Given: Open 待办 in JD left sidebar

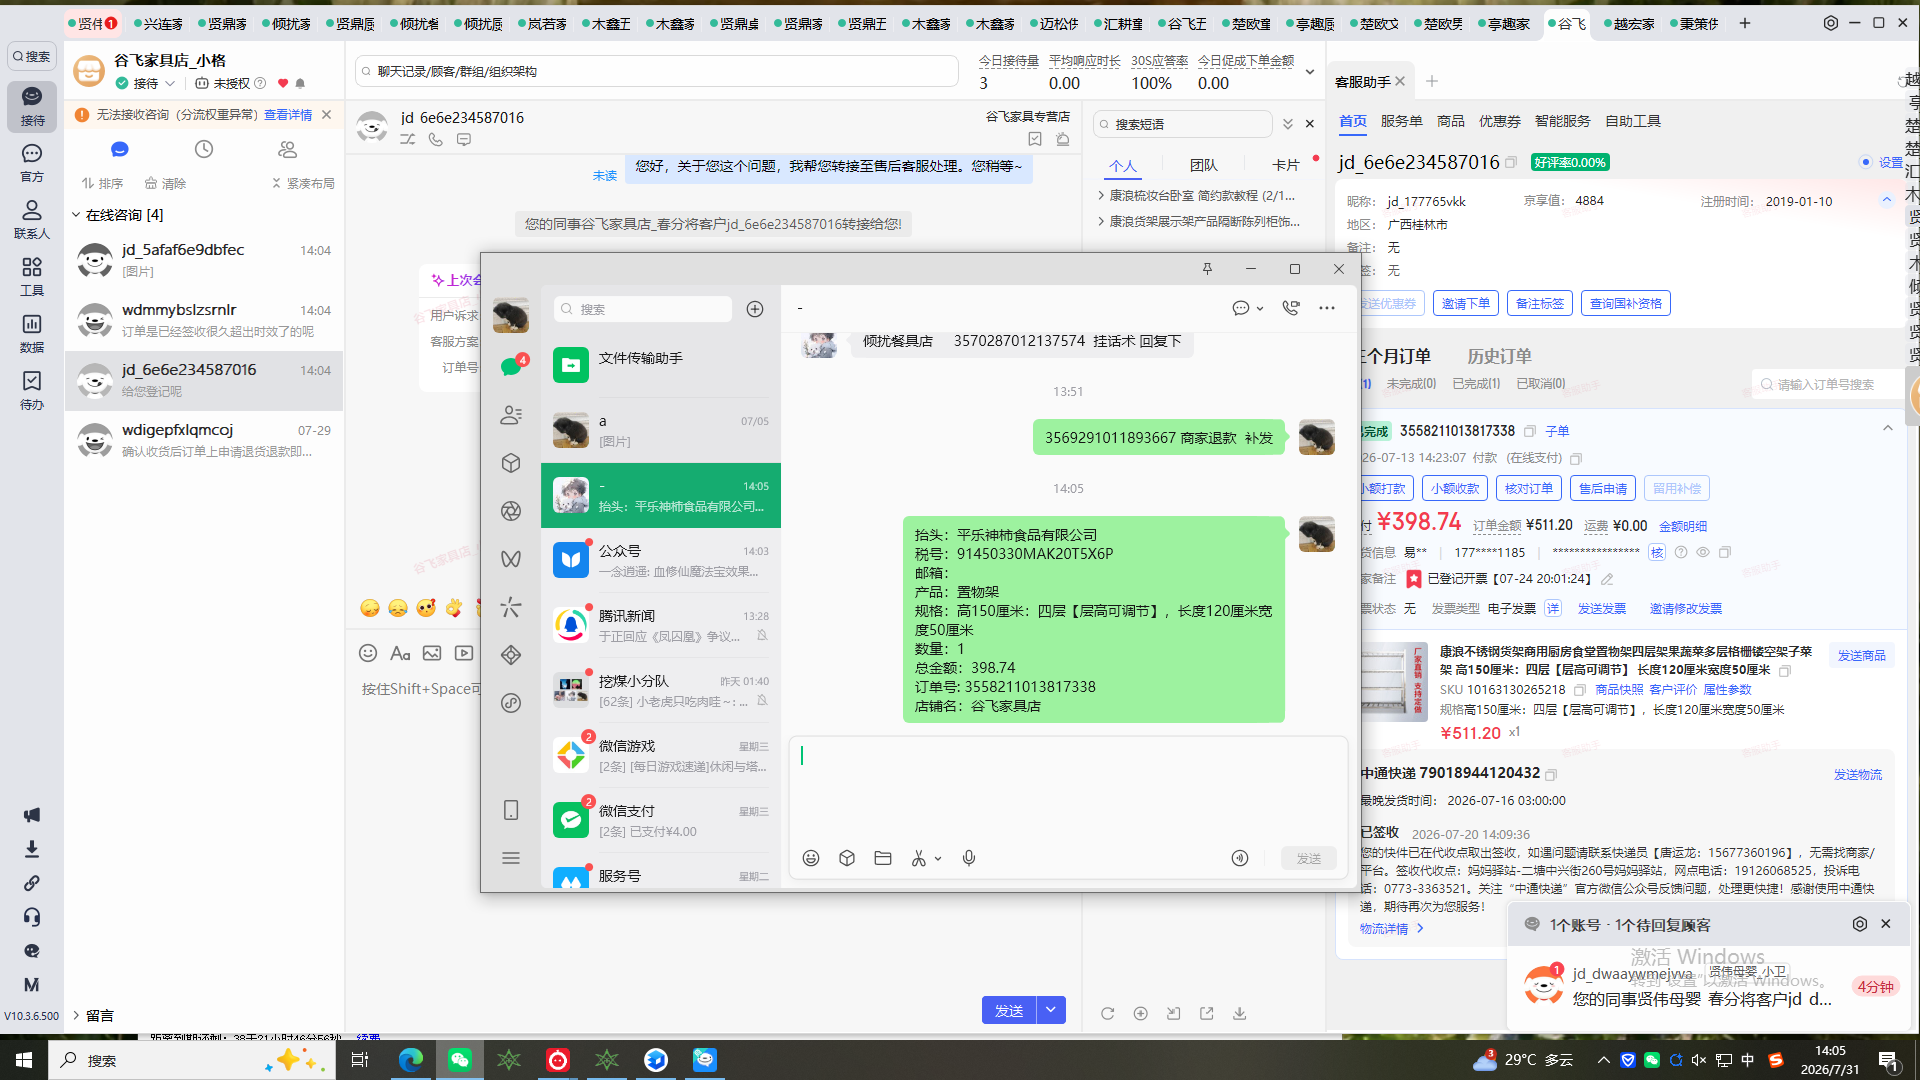Looking at the screenshot, I should 32,390.
